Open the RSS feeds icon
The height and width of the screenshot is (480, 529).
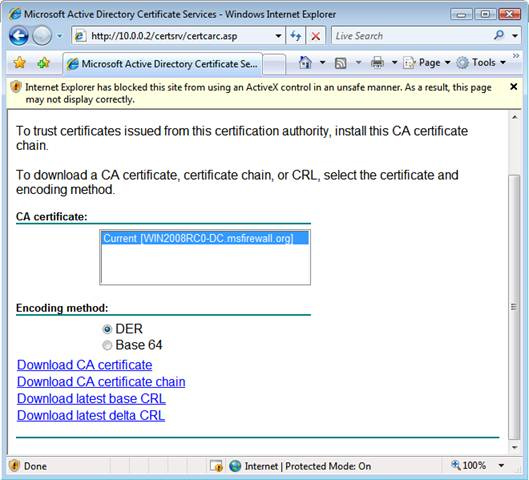(x=340, y=63)
